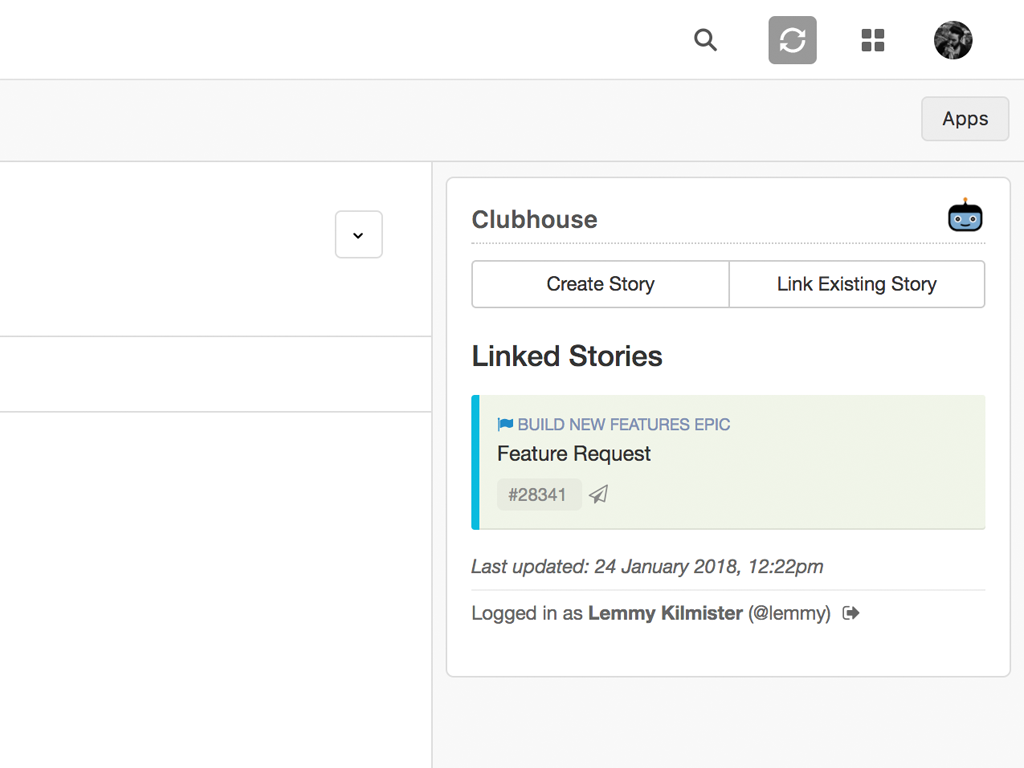This screenshot has width=1024, height=768.
Task: Select the Link Existing Story button
Action: coord(857,284)
